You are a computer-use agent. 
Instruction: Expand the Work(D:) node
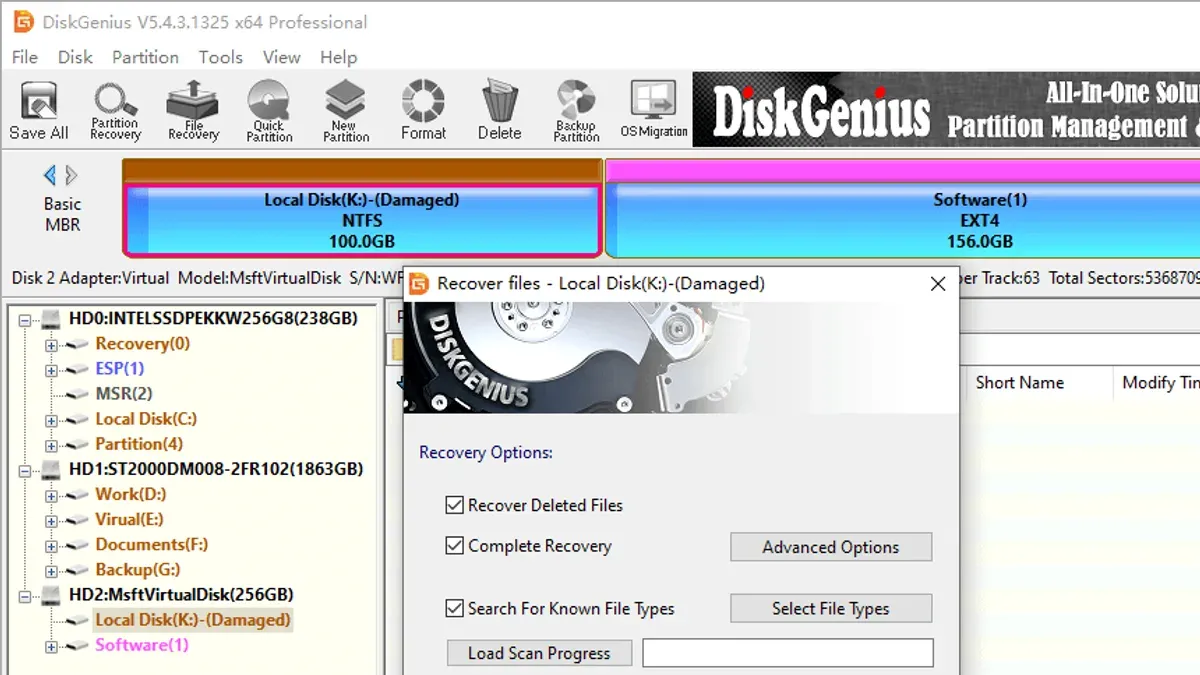point(51,495)
